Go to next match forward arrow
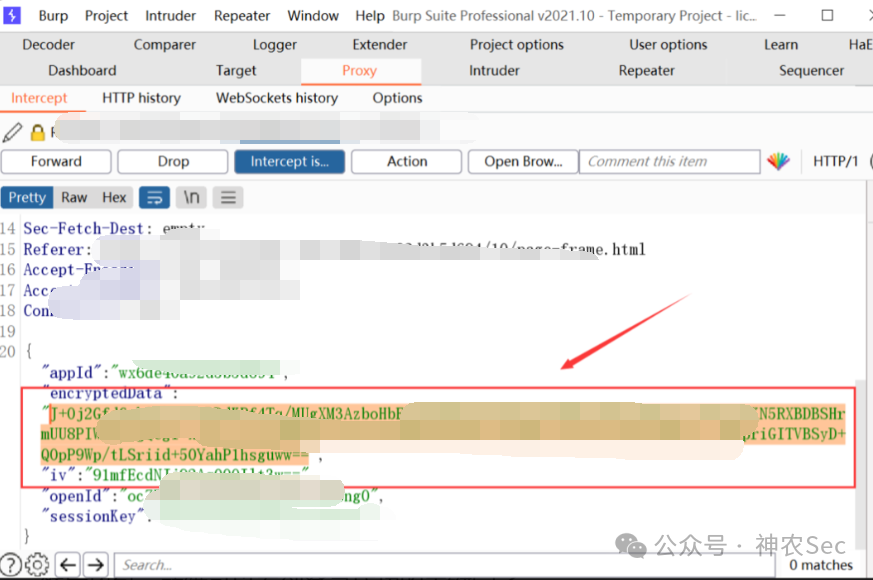The width and height of the screenshot is (873, 580). point(96,565)
